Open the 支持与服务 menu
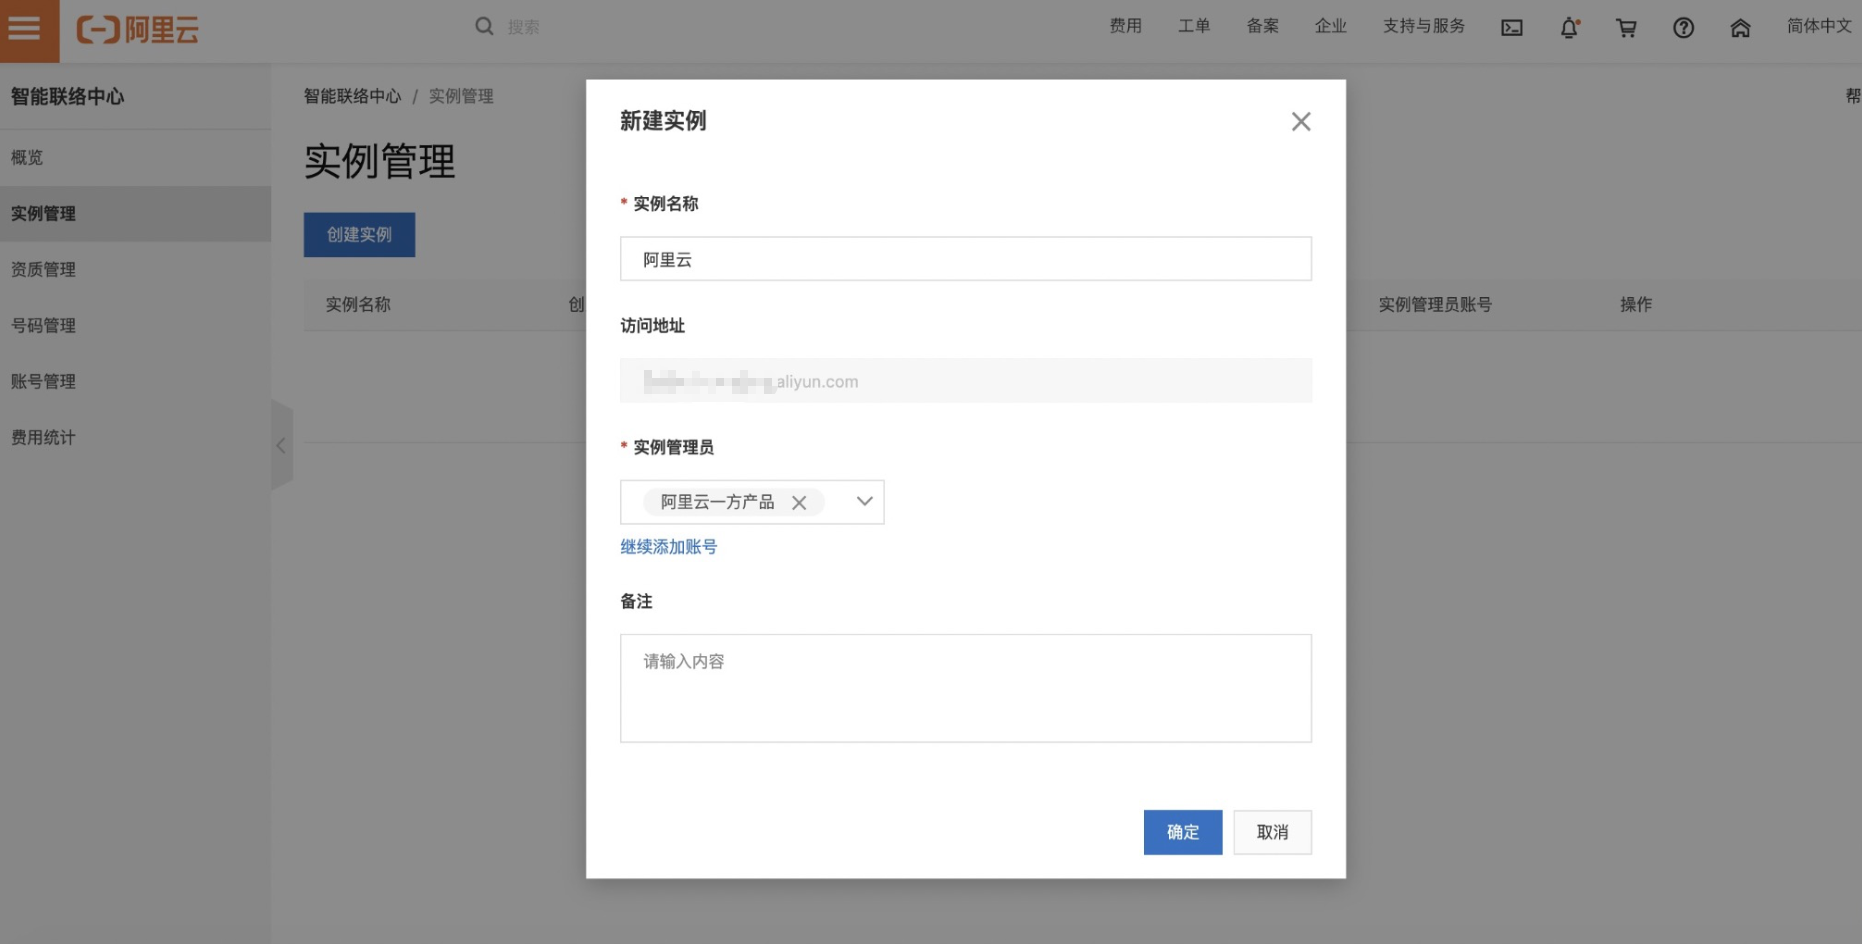This screenshot has width=1862, height=944. click(x=1424, y=26)
